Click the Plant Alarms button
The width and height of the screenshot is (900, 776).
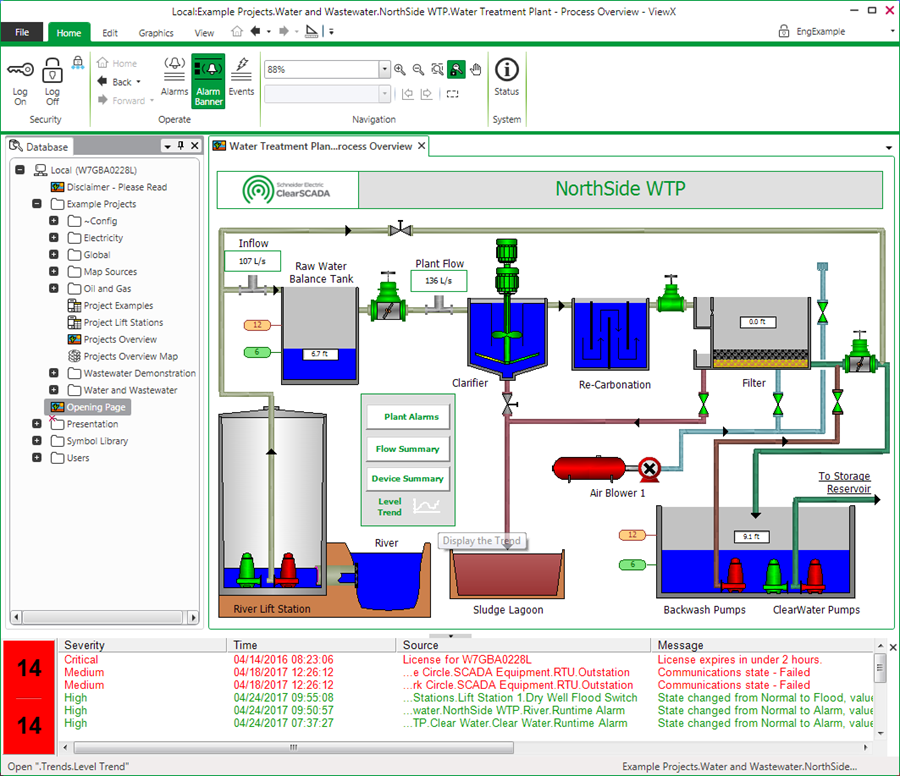tap(409, 416)
